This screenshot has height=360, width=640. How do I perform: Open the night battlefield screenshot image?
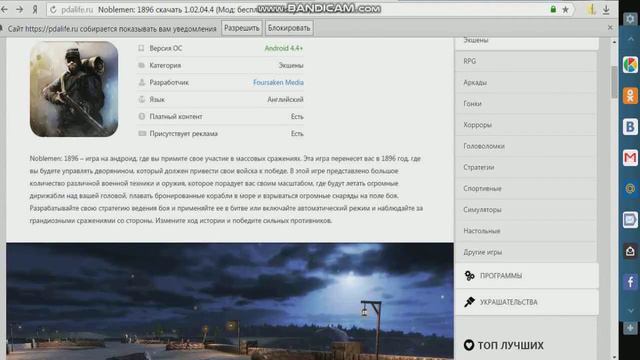pos(230,301)
